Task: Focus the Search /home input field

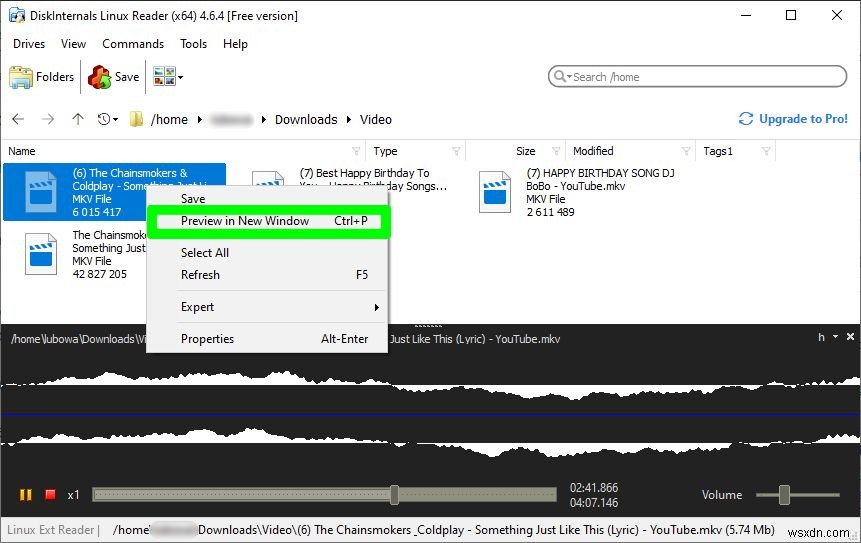Action: click(697, 76)
